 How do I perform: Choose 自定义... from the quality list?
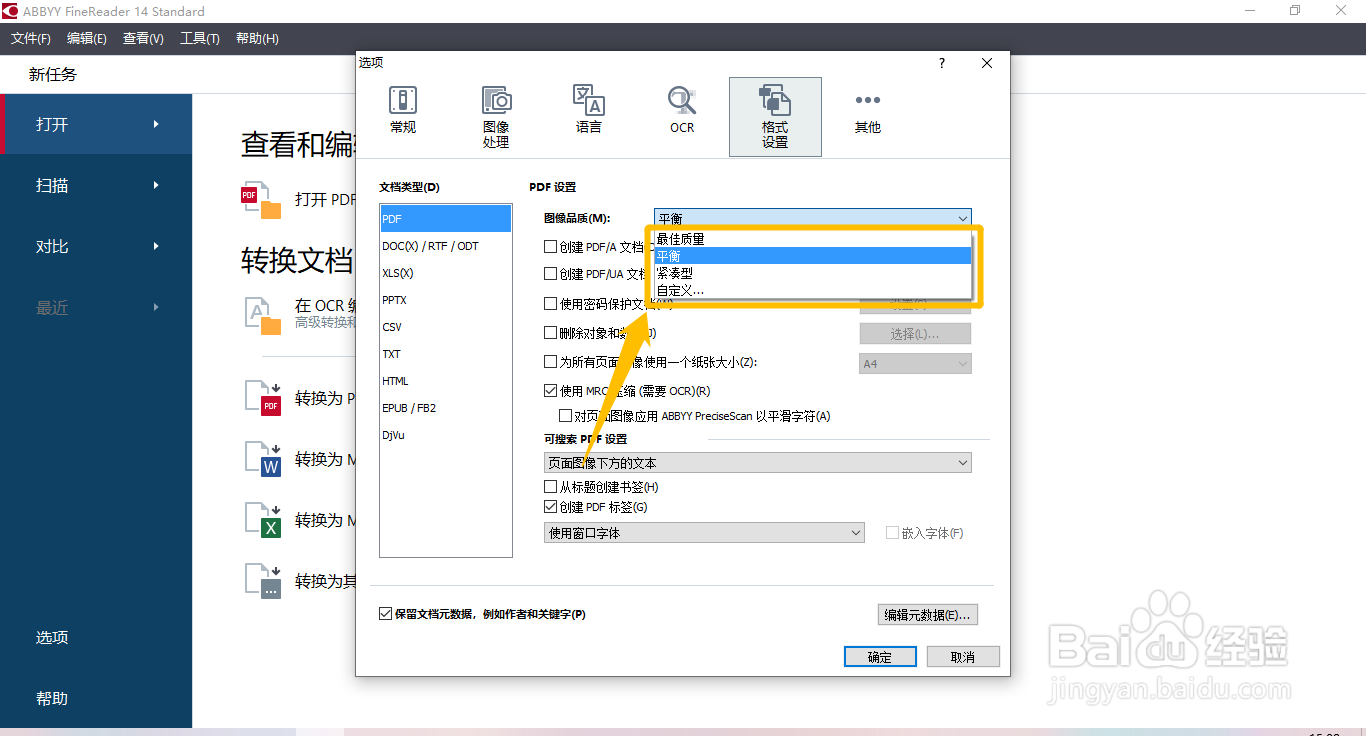click(813, 290)
